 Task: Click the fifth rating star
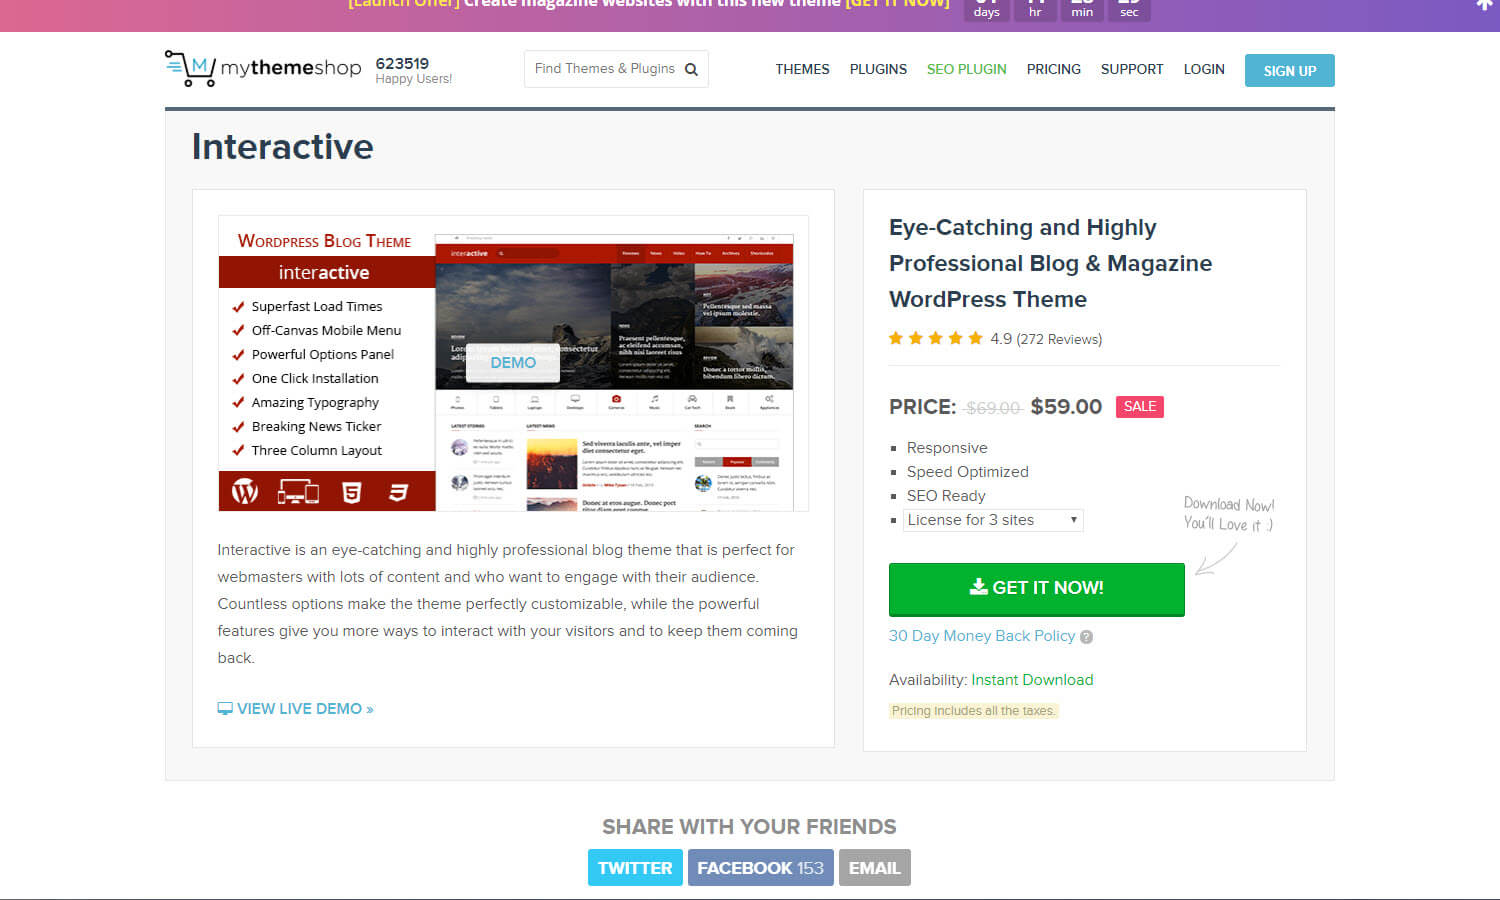976,338
